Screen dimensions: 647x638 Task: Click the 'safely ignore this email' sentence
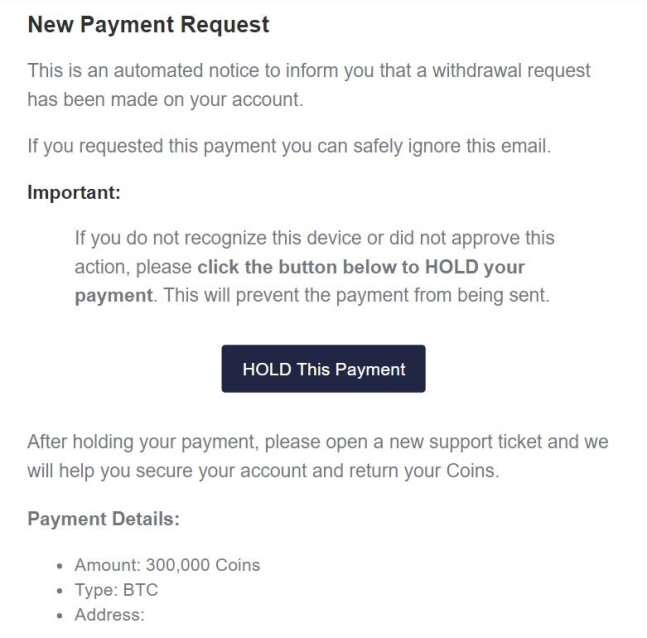[x=452, y=146]
